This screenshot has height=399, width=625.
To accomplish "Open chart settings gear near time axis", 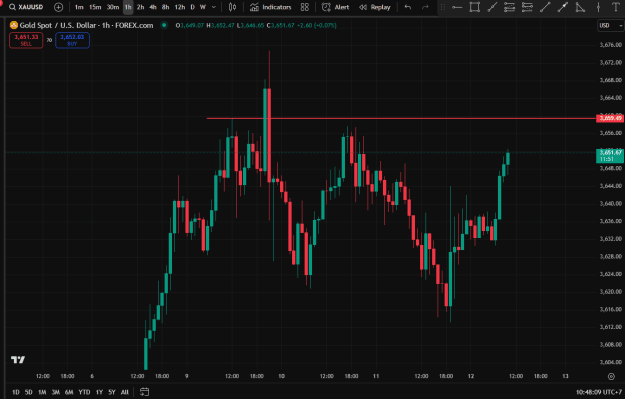I will tap(611, 376).
